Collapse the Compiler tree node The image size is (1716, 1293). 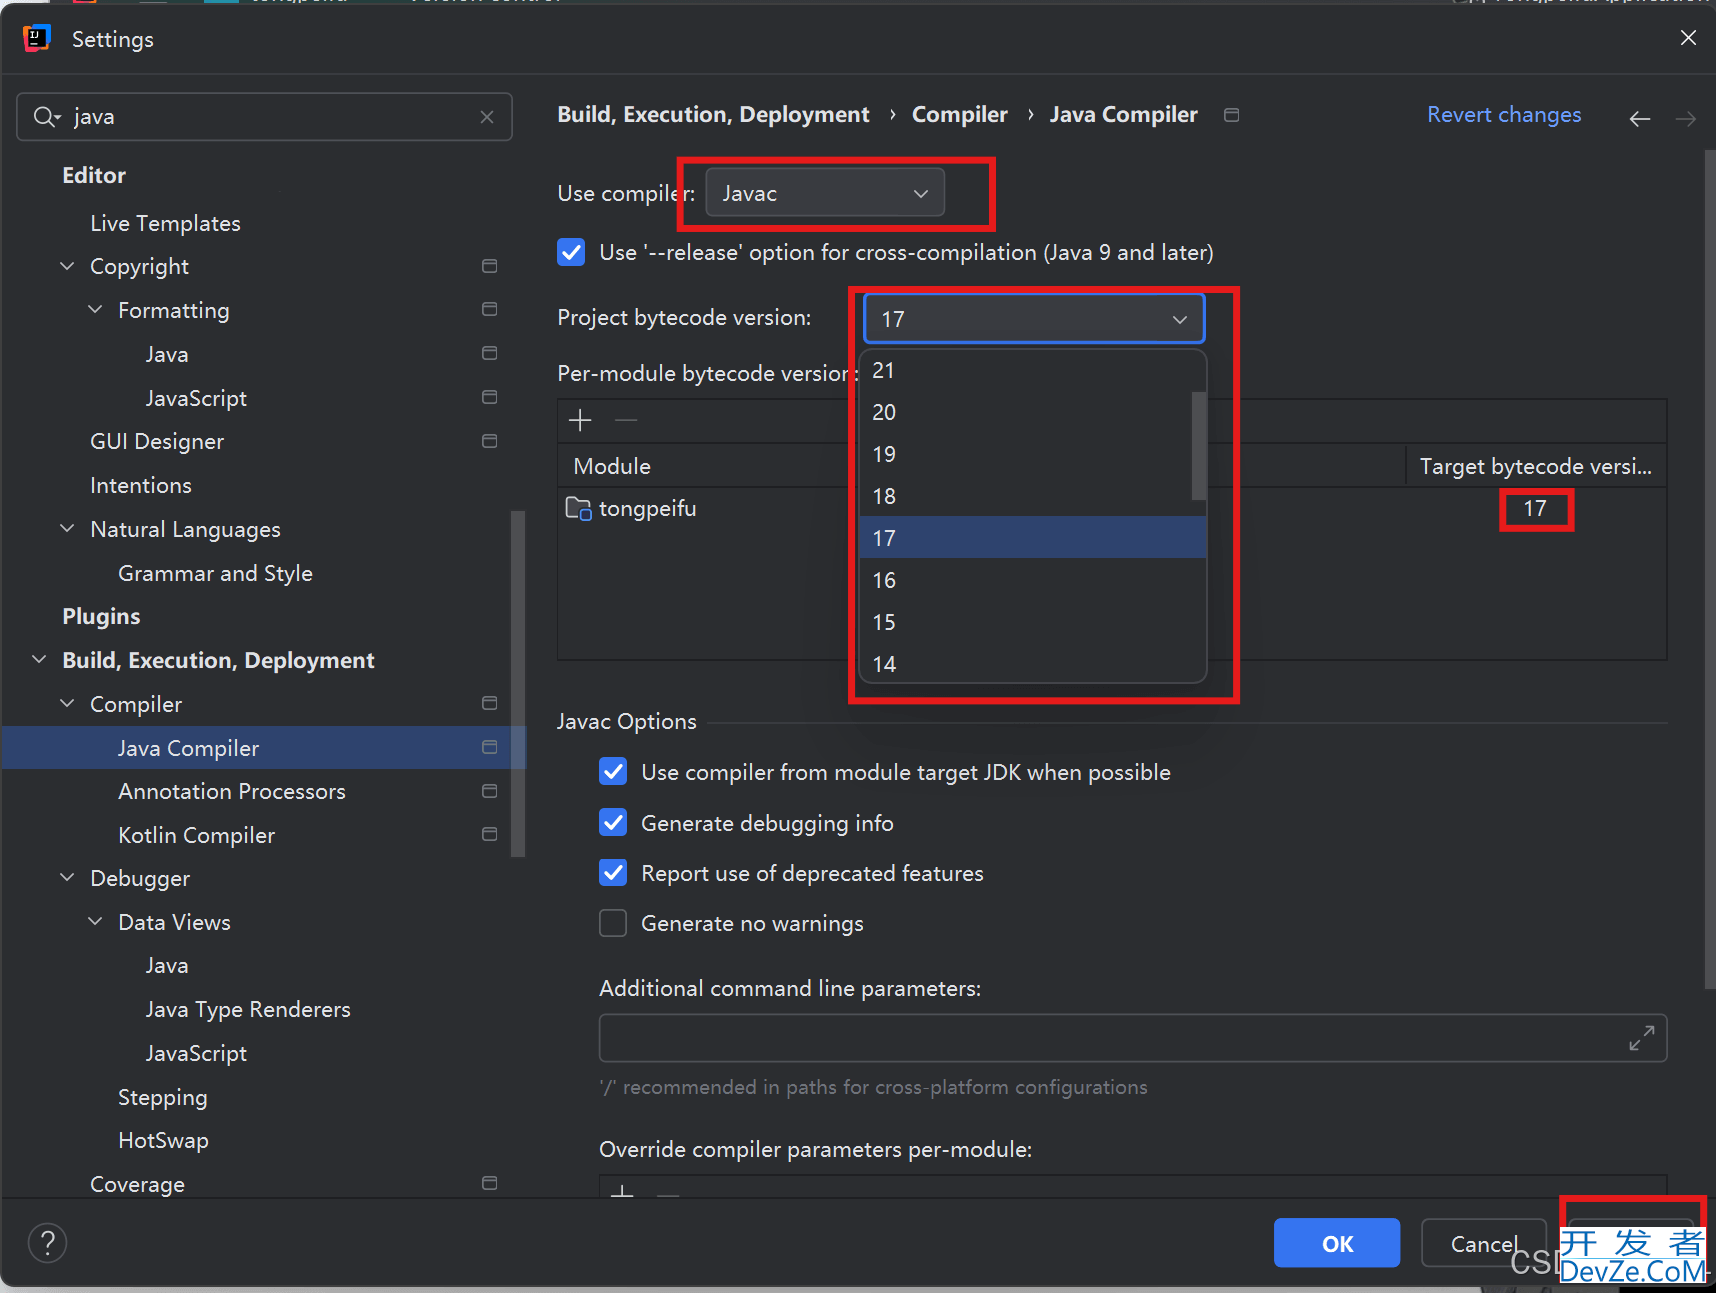[67, 703]
